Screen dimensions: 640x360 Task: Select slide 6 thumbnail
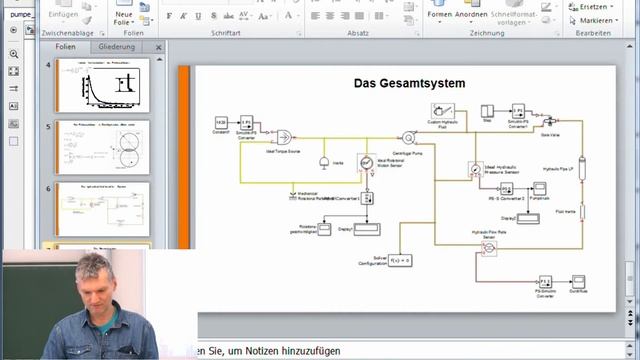point(102,209)
